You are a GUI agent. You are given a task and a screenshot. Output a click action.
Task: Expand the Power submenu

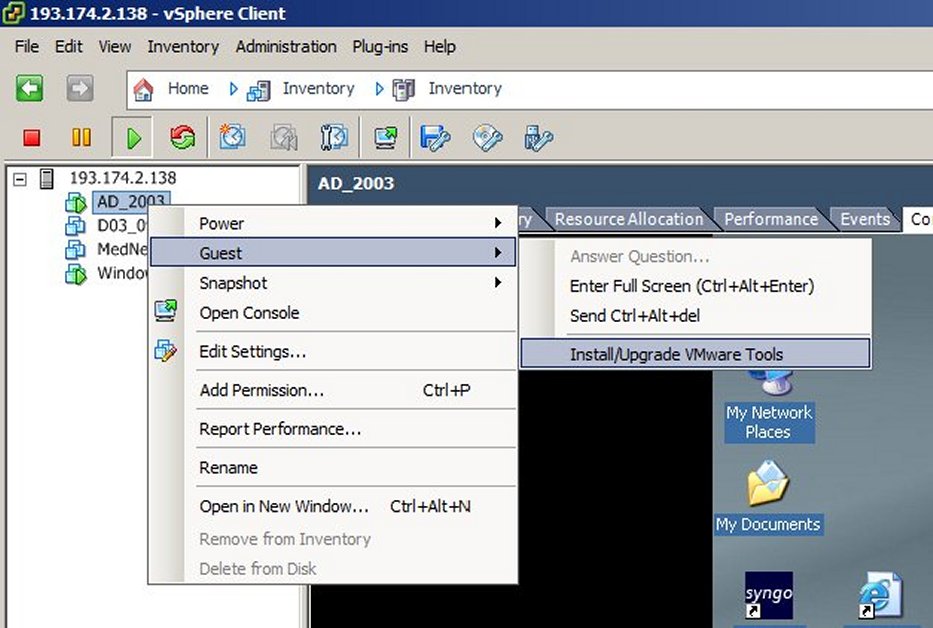pyautogui.click(x=333, y=223)
